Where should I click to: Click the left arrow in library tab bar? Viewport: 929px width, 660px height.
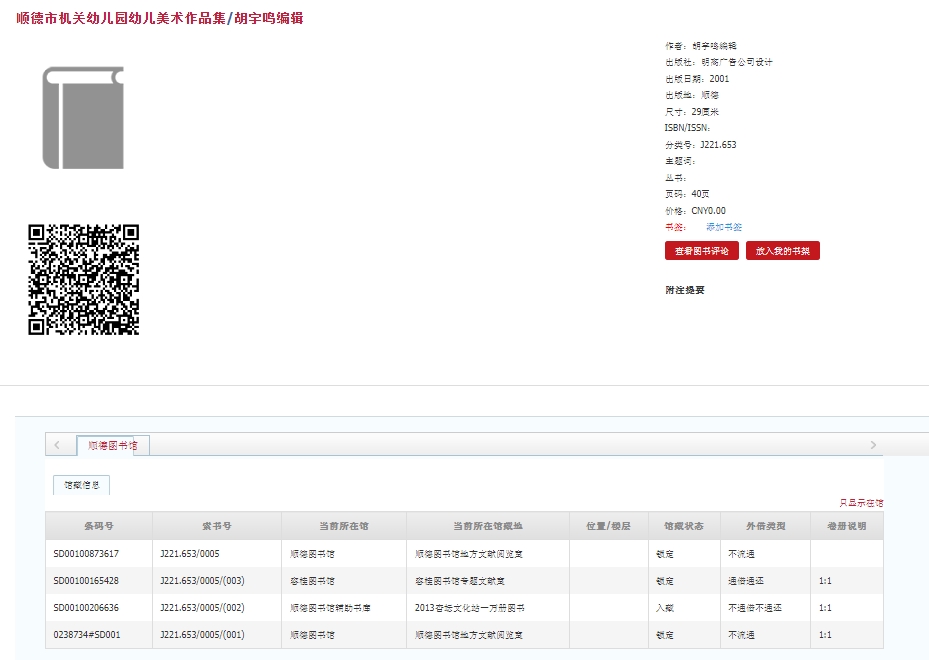tap(57, 445)
